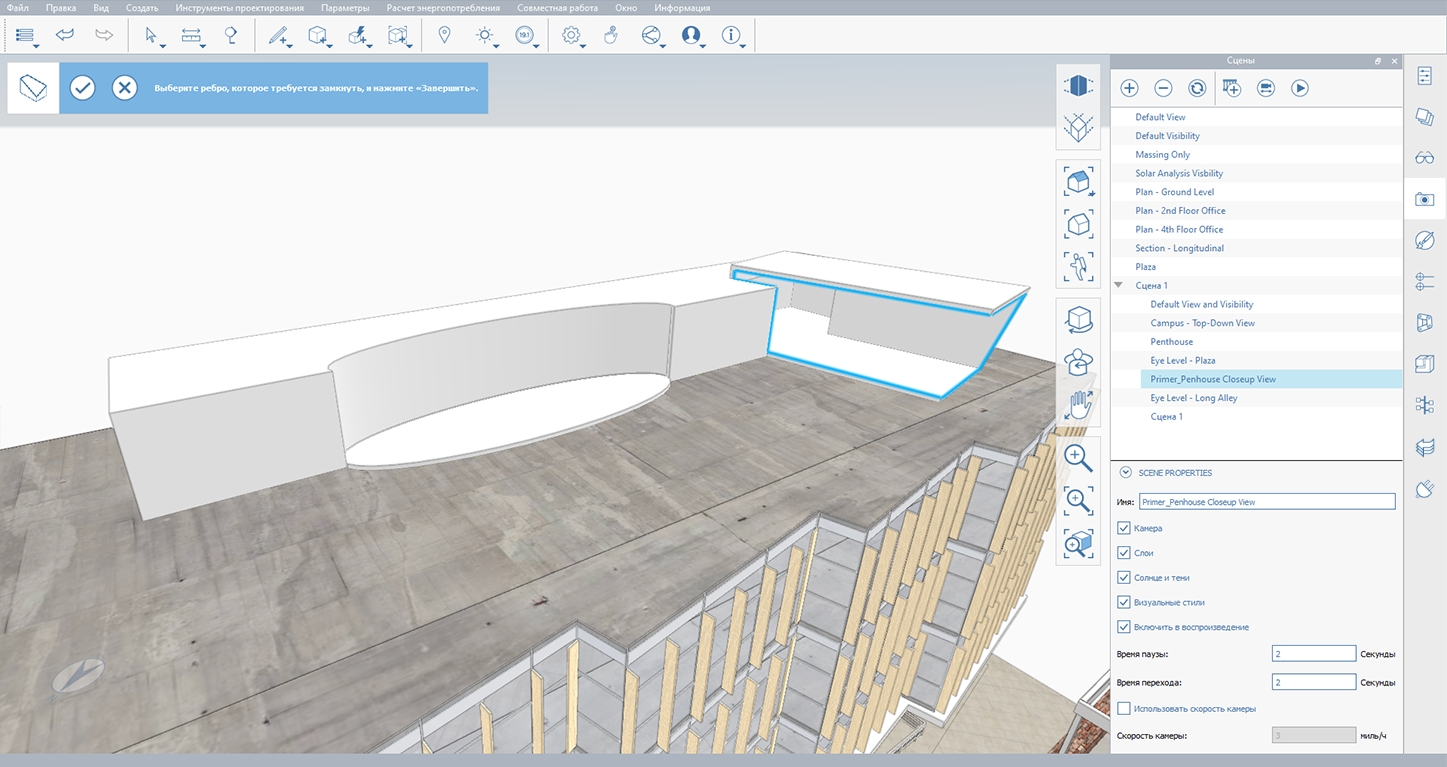The image size is (1447, 767).
Task: Remove the scene with the minus icon
Action: coord(1163,88)
